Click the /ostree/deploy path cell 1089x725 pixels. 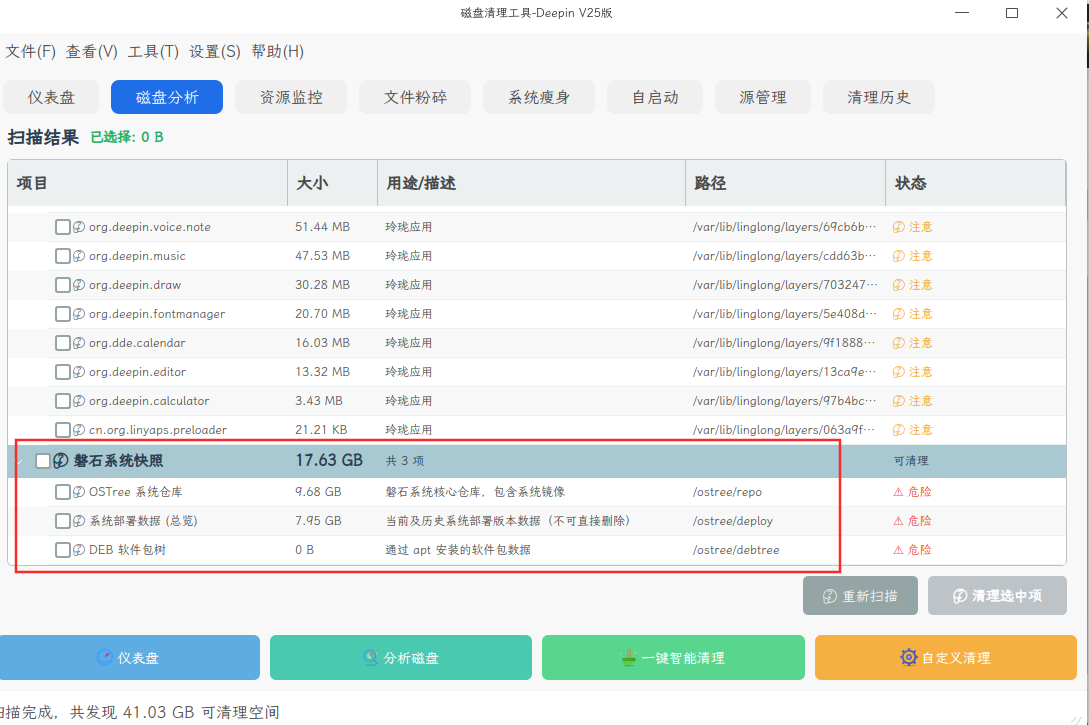(x=733, y=521)
